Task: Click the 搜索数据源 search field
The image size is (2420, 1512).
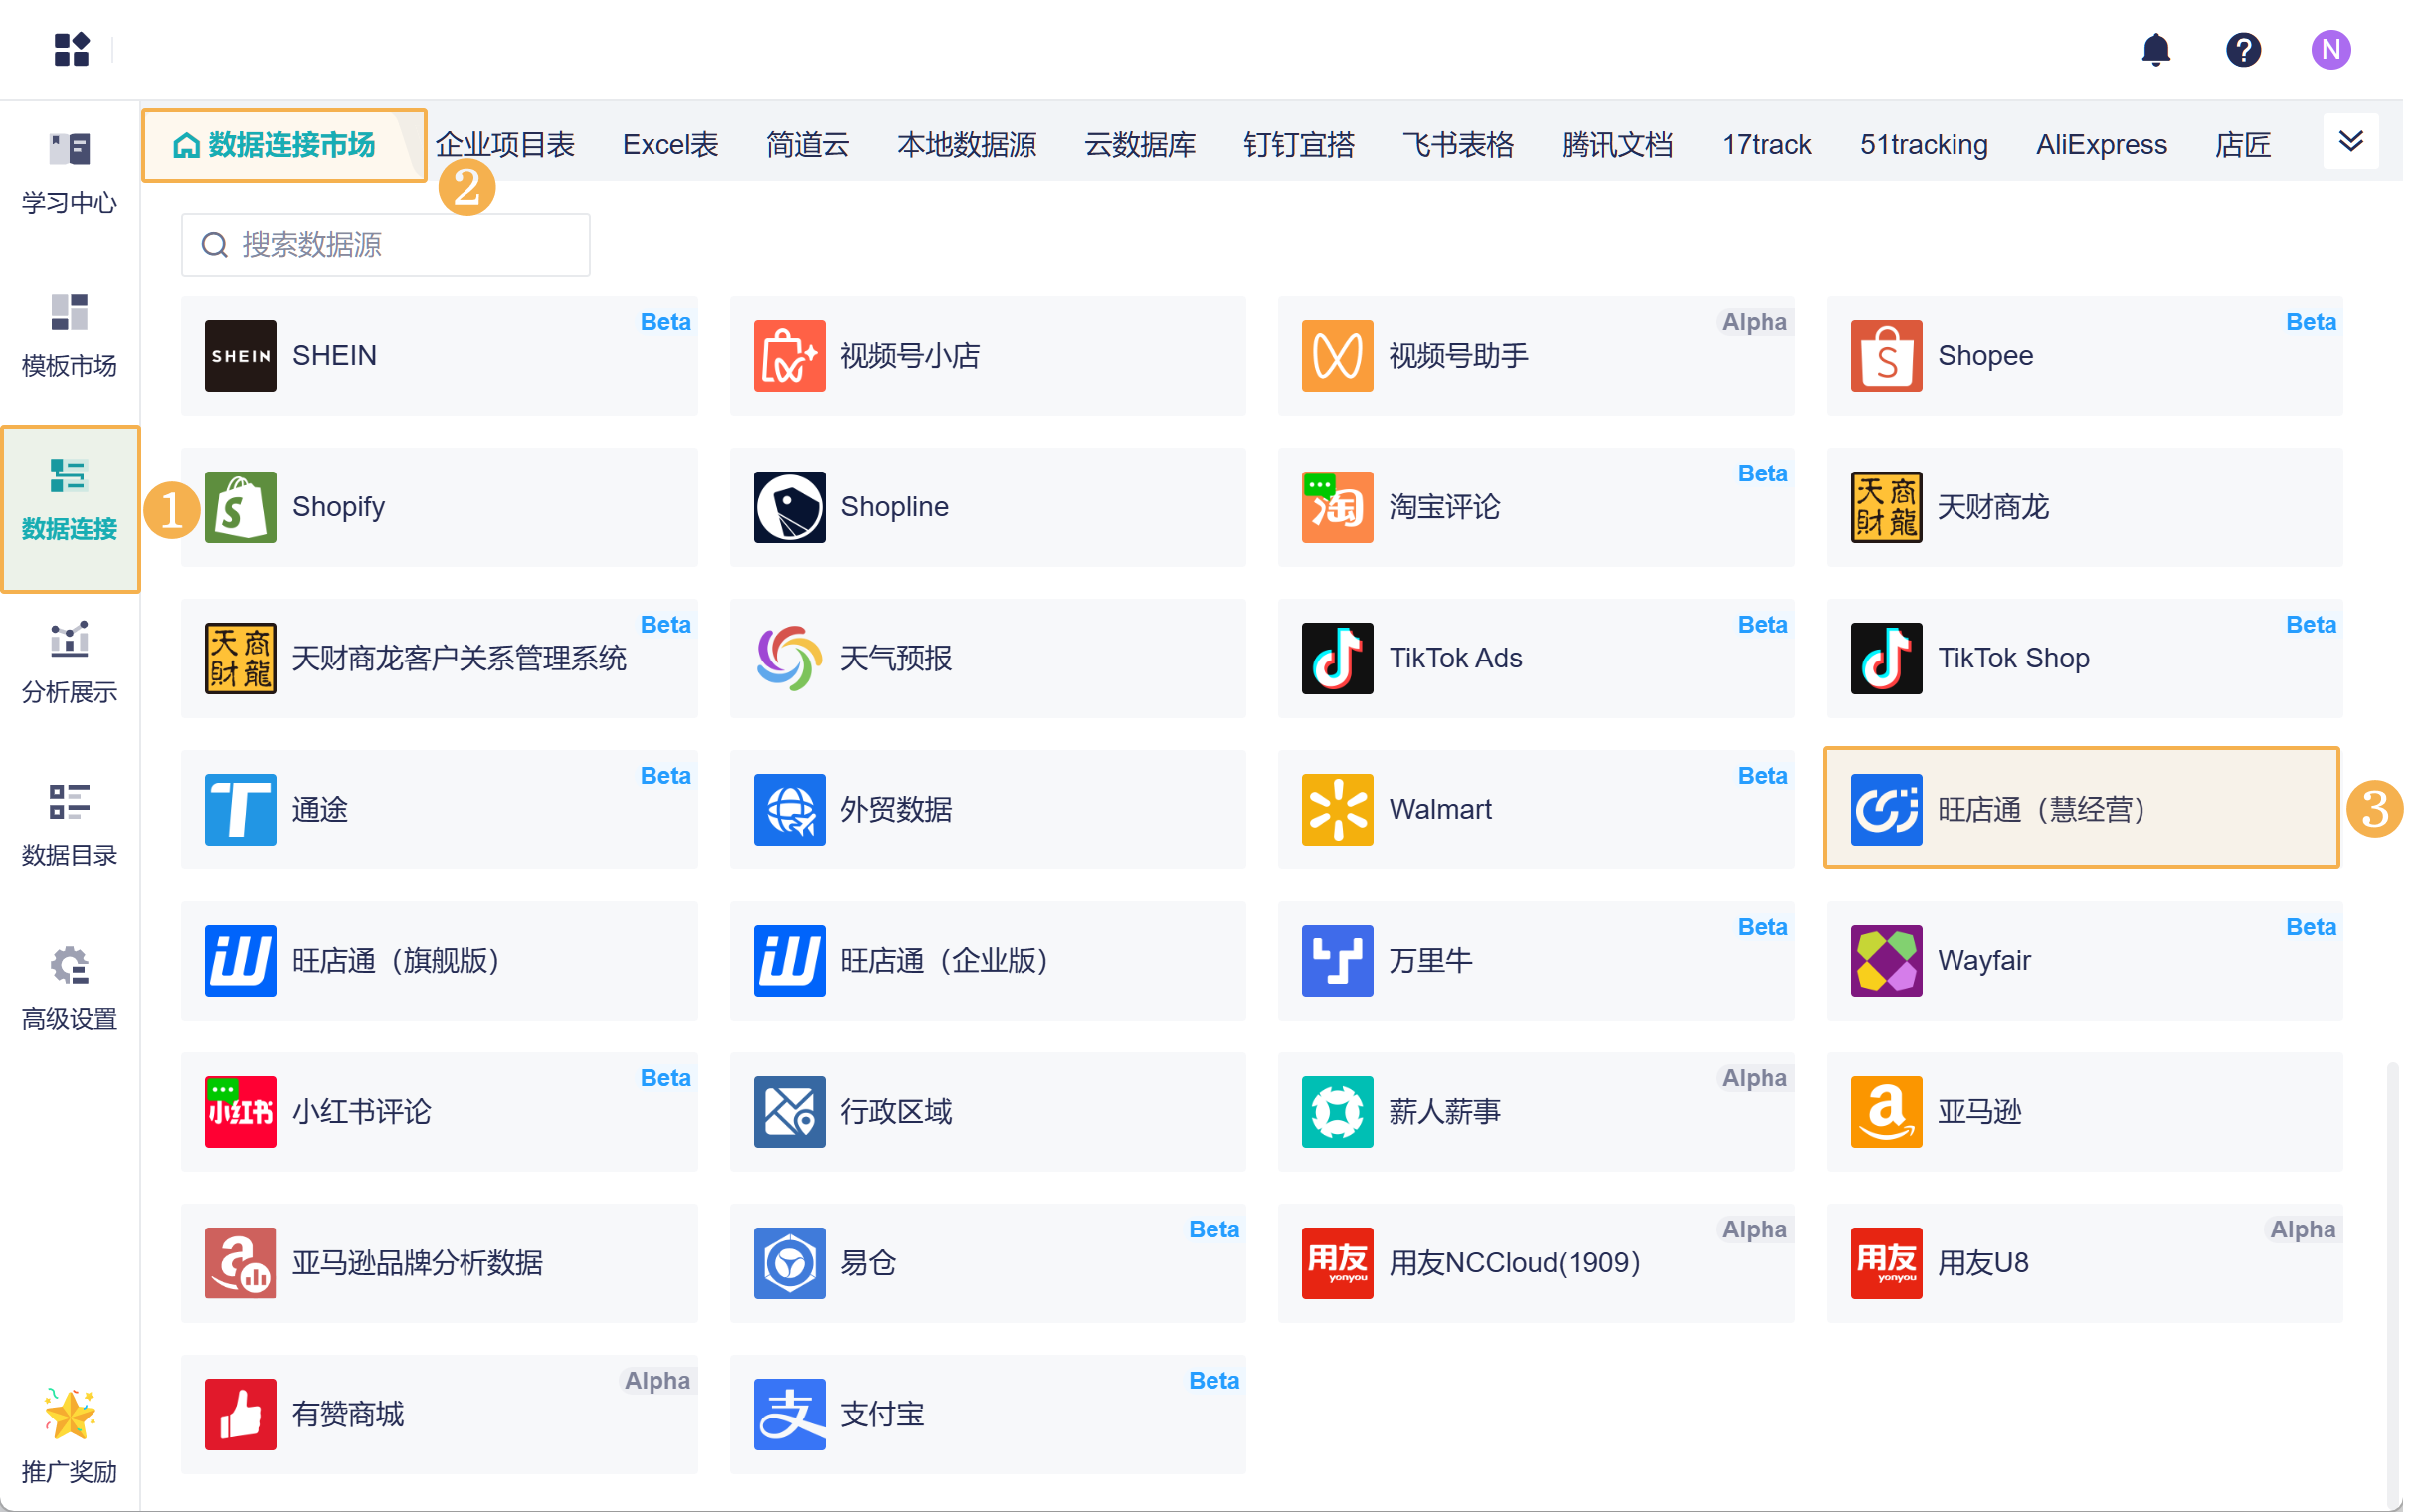Action: 385,244
